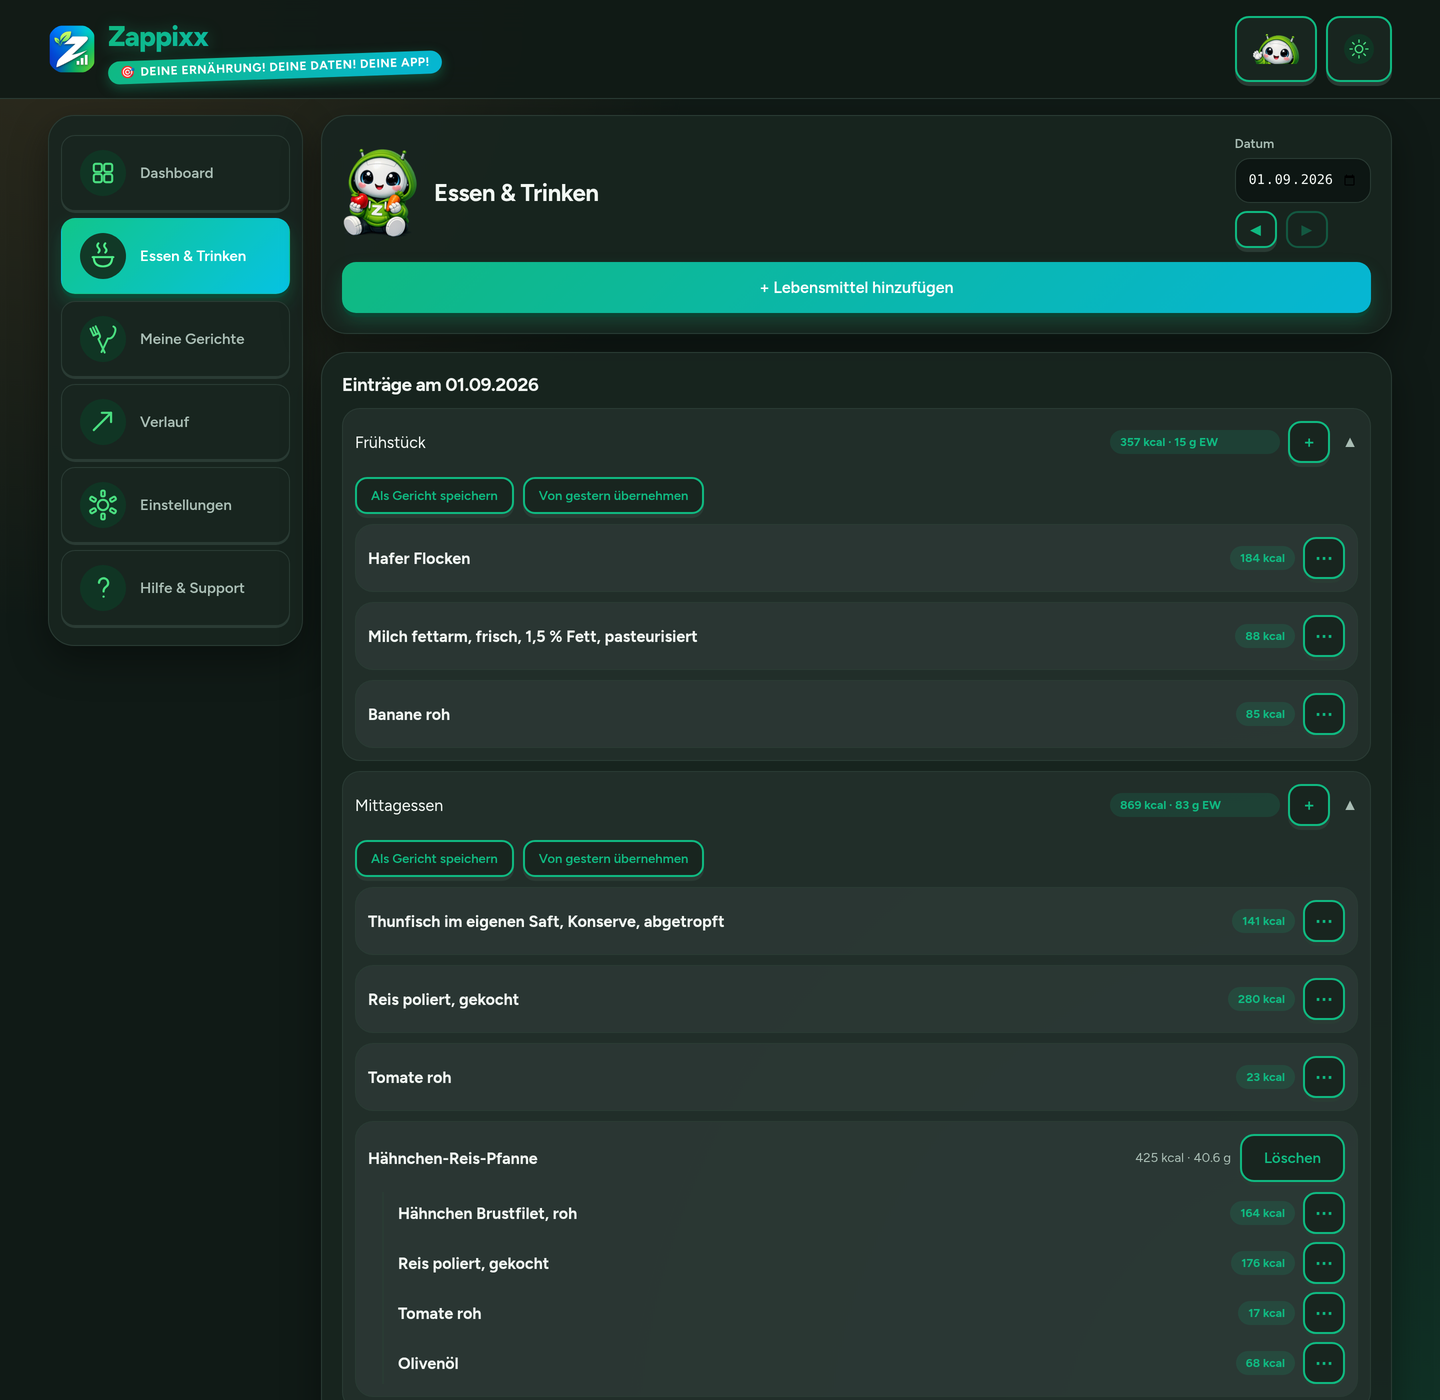Open the mascot profile button in header
This screenshot has width=1440, height=1400.
click(1276, 49)
